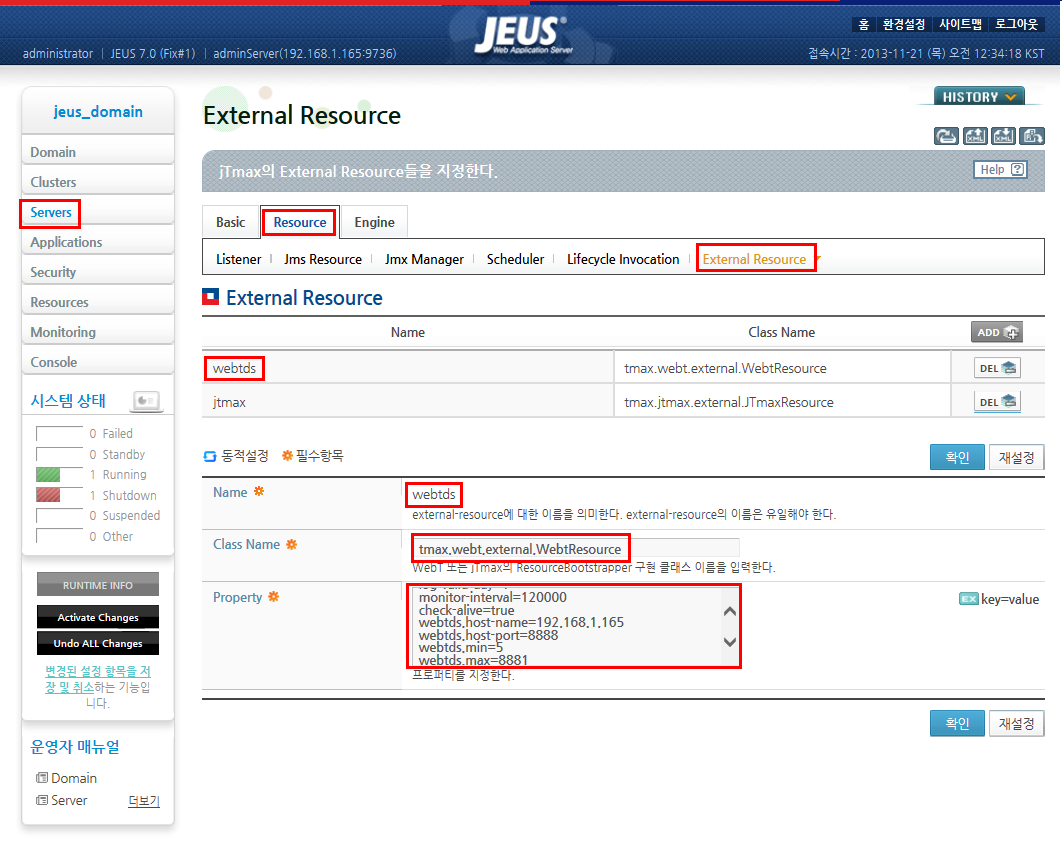Switch to the Engine tab
Image resolution: width=1062 pixels, height=842 pixels.
(x=374, y=222)
